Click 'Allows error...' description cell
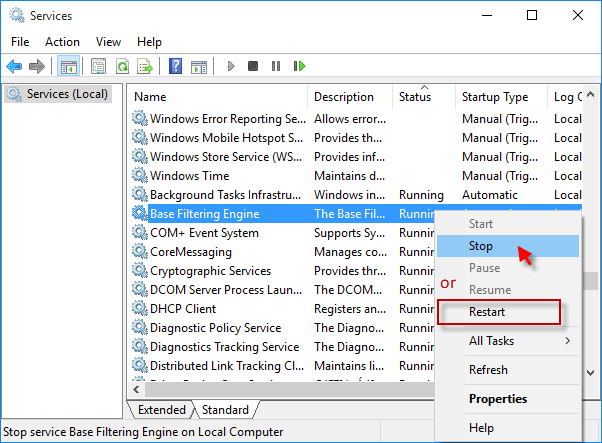The image size is (602, 443). (350, 119)
